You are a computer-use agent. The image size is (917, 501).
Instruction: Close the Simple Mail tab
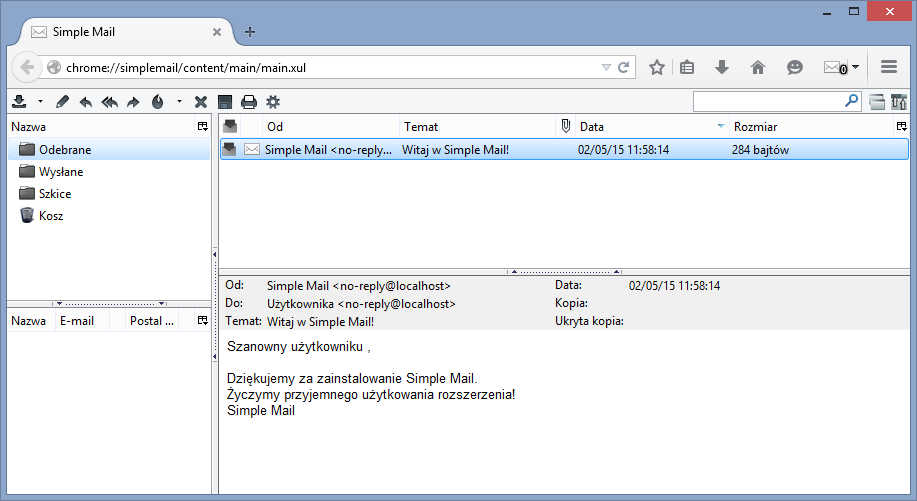click(216, 32)
